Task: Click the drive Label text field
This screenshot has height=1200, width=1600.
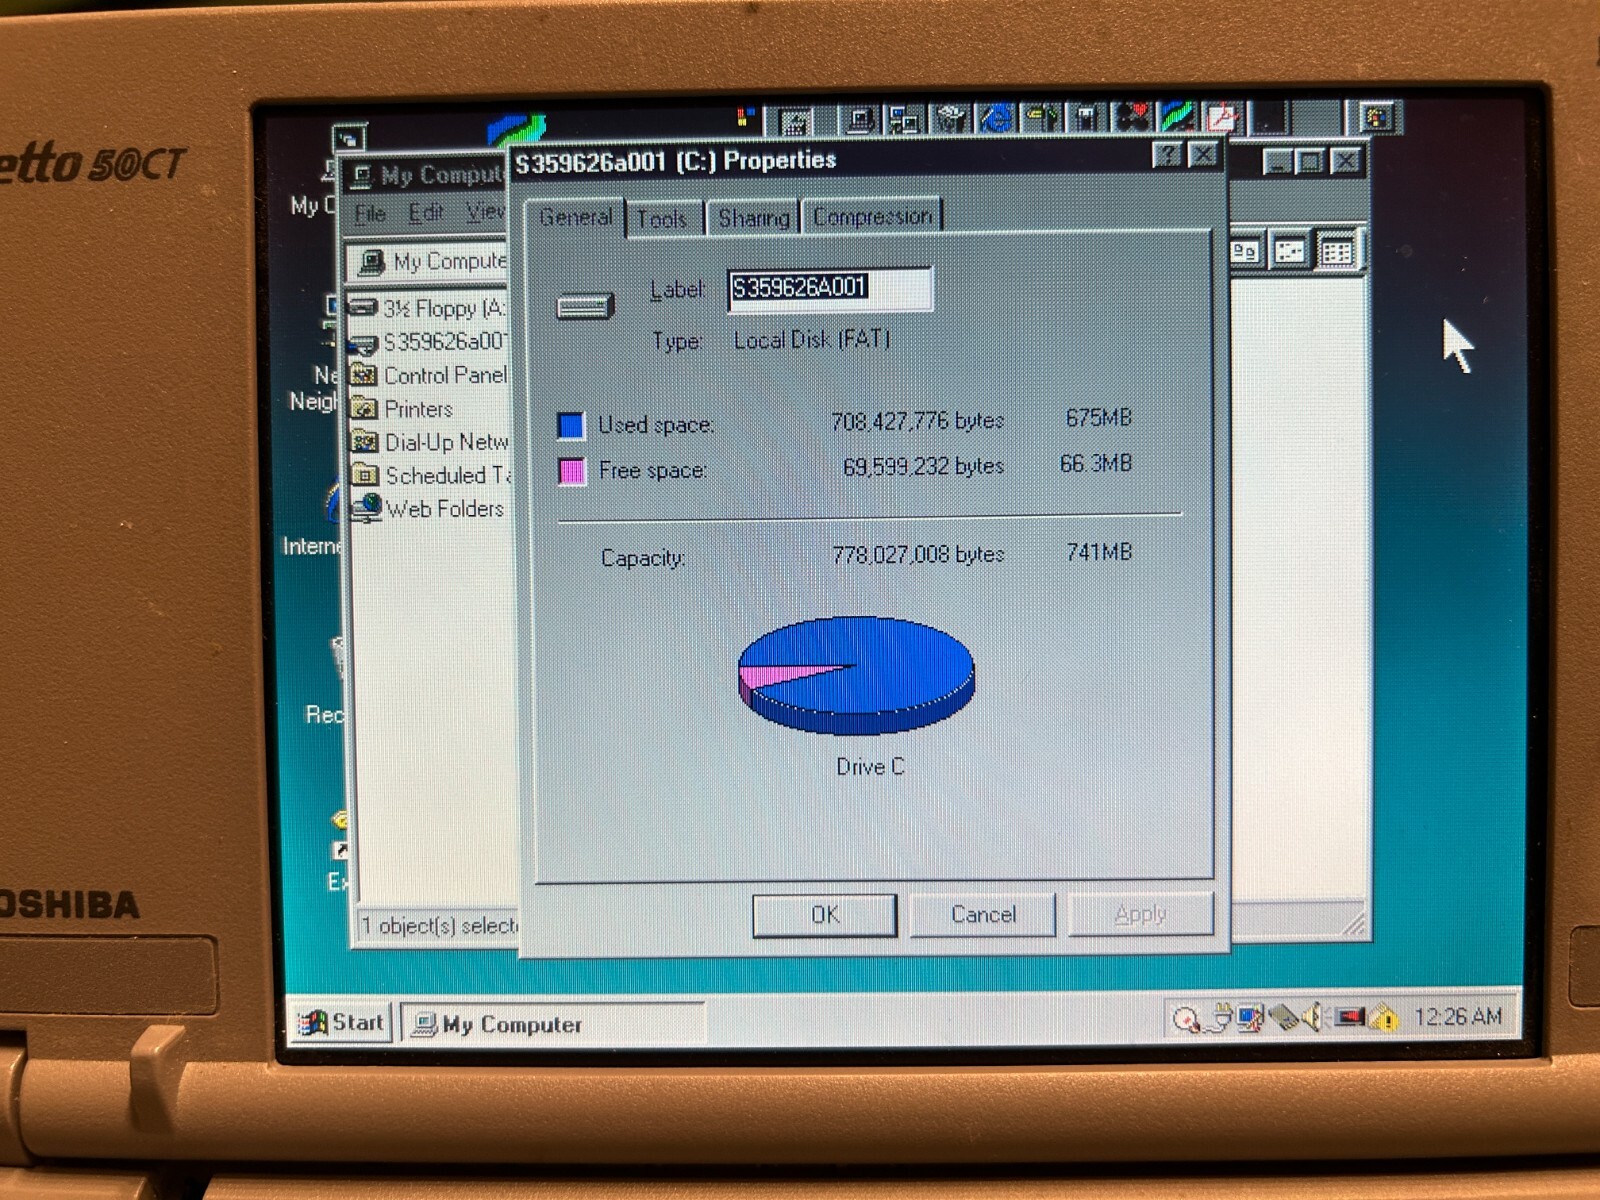Action: (830, 288)
